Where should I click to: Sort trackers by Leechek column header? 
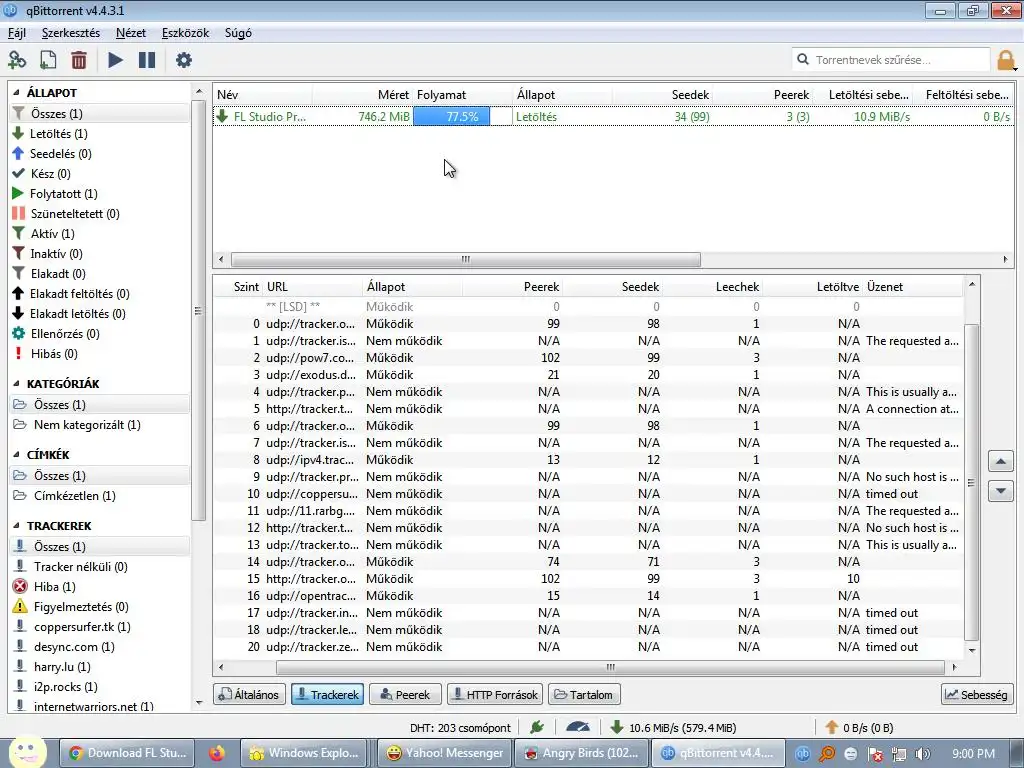click(712, 287)
